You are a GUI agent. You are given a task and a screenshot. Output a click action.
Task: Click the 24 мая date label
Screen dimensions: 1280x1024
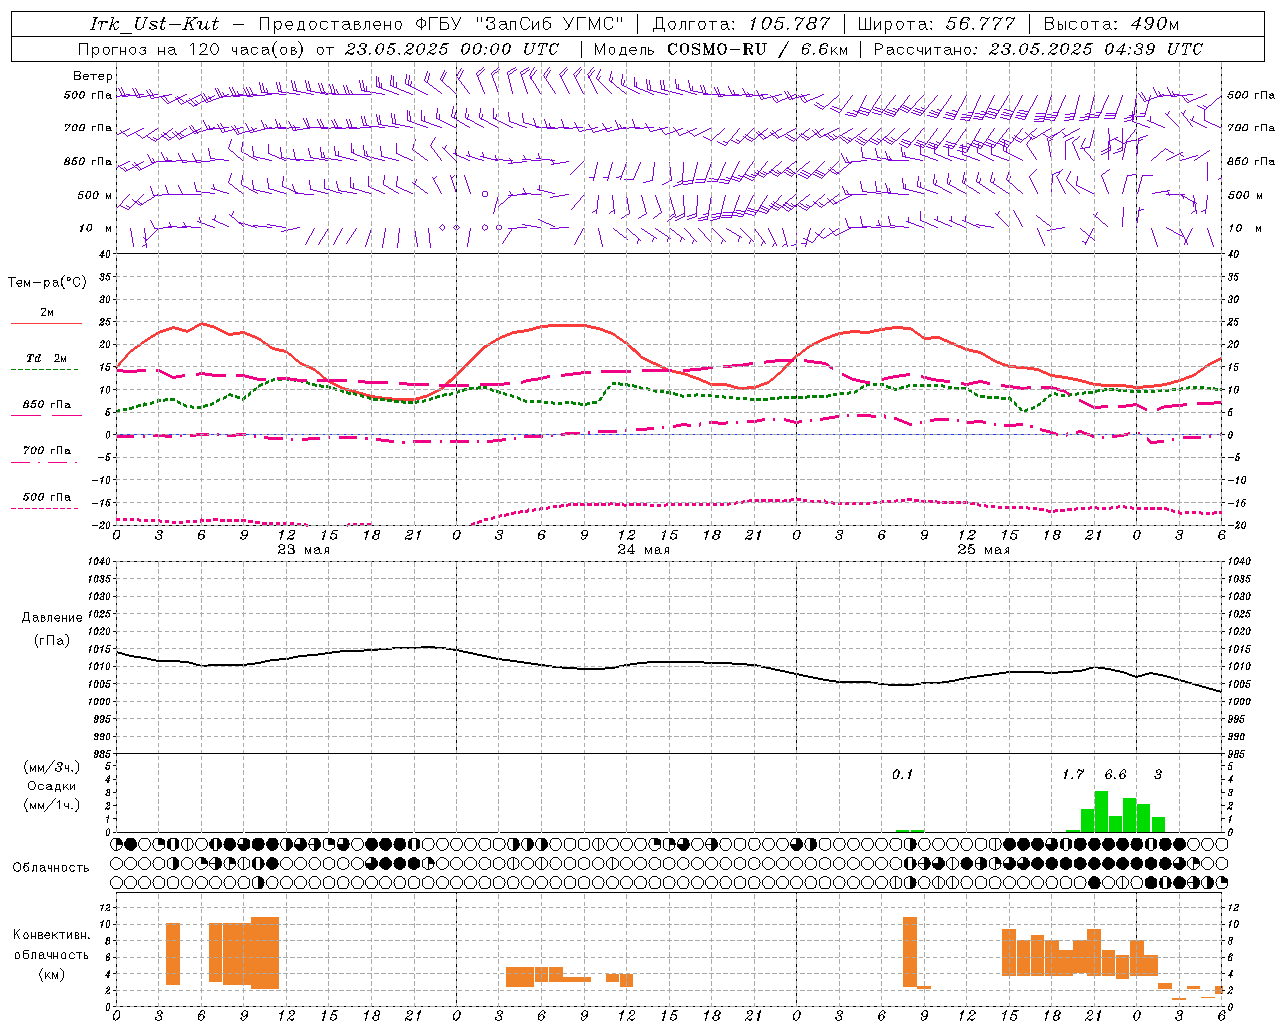[x=643, y=550]
